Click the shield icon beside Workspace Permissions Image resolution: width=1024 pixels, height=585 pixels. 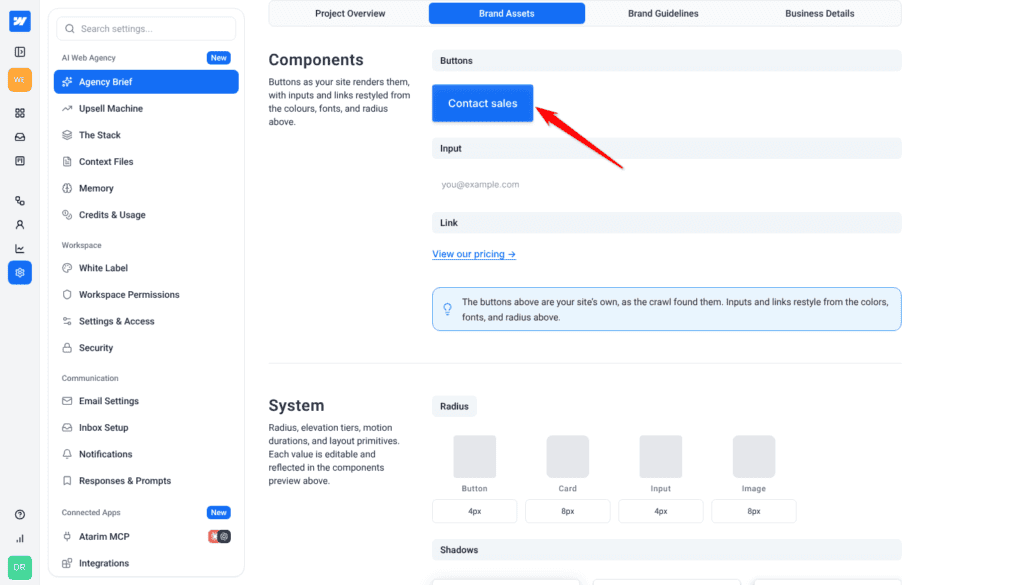click(x=67, y=294)
